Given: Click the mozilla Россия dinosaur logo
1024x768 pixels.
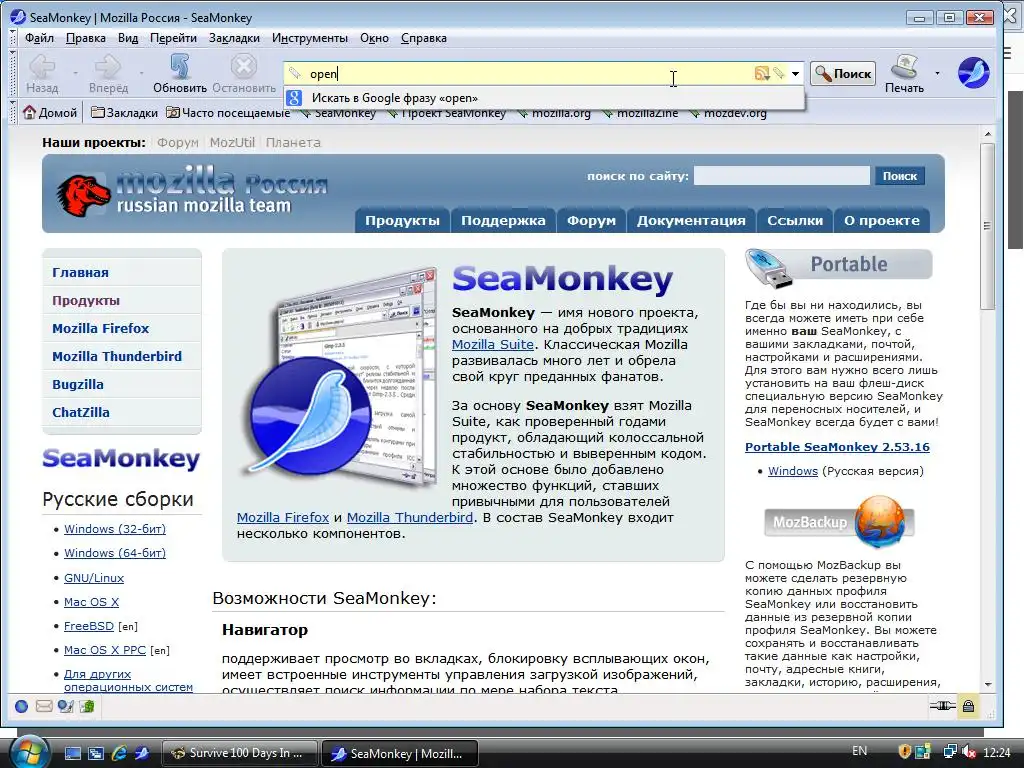Looking at the screenshot, I should (x=83, y=195).
